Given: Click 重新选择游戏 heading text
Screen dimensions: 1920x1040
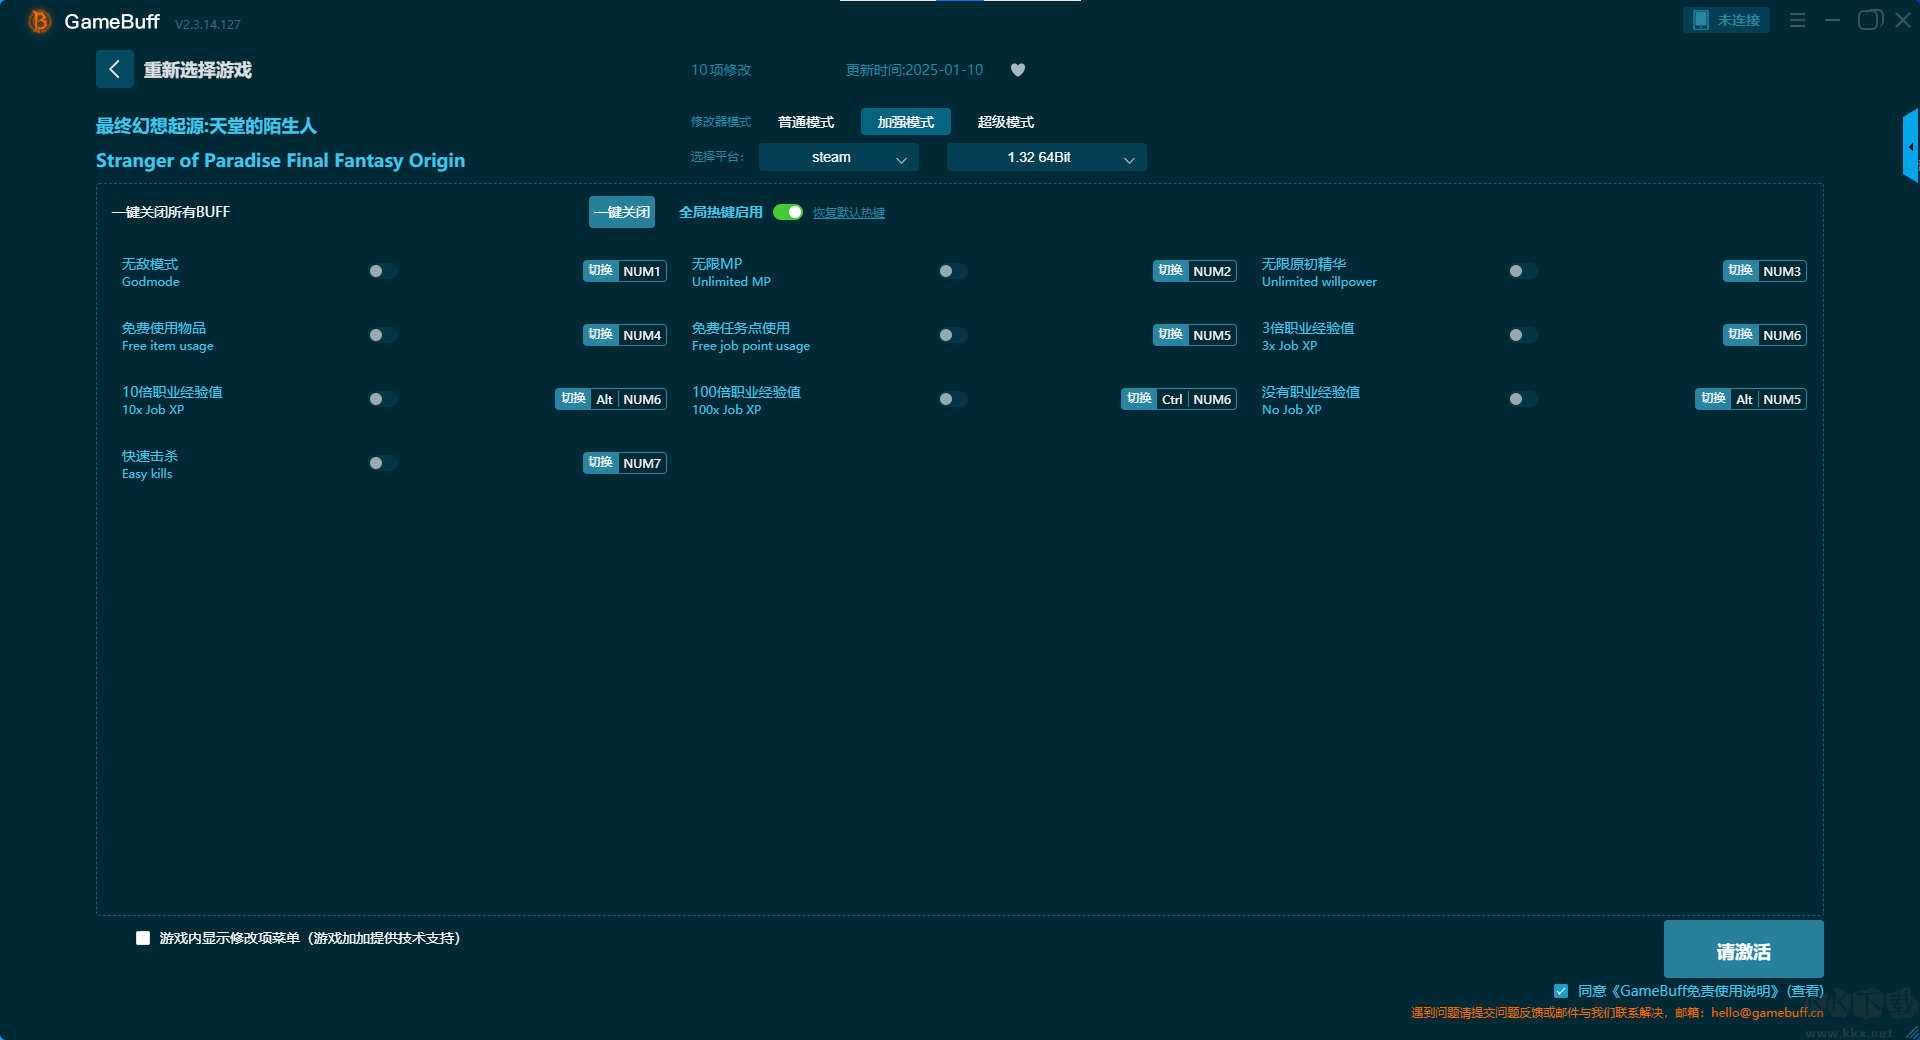Looking at the screenshot, I should tap(198, 70).
